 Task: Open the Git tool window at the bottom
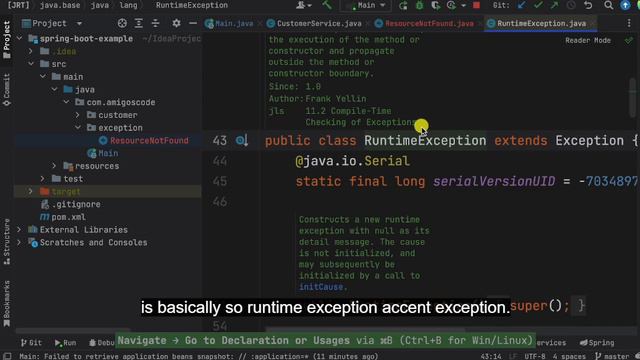tap(31, 343)
